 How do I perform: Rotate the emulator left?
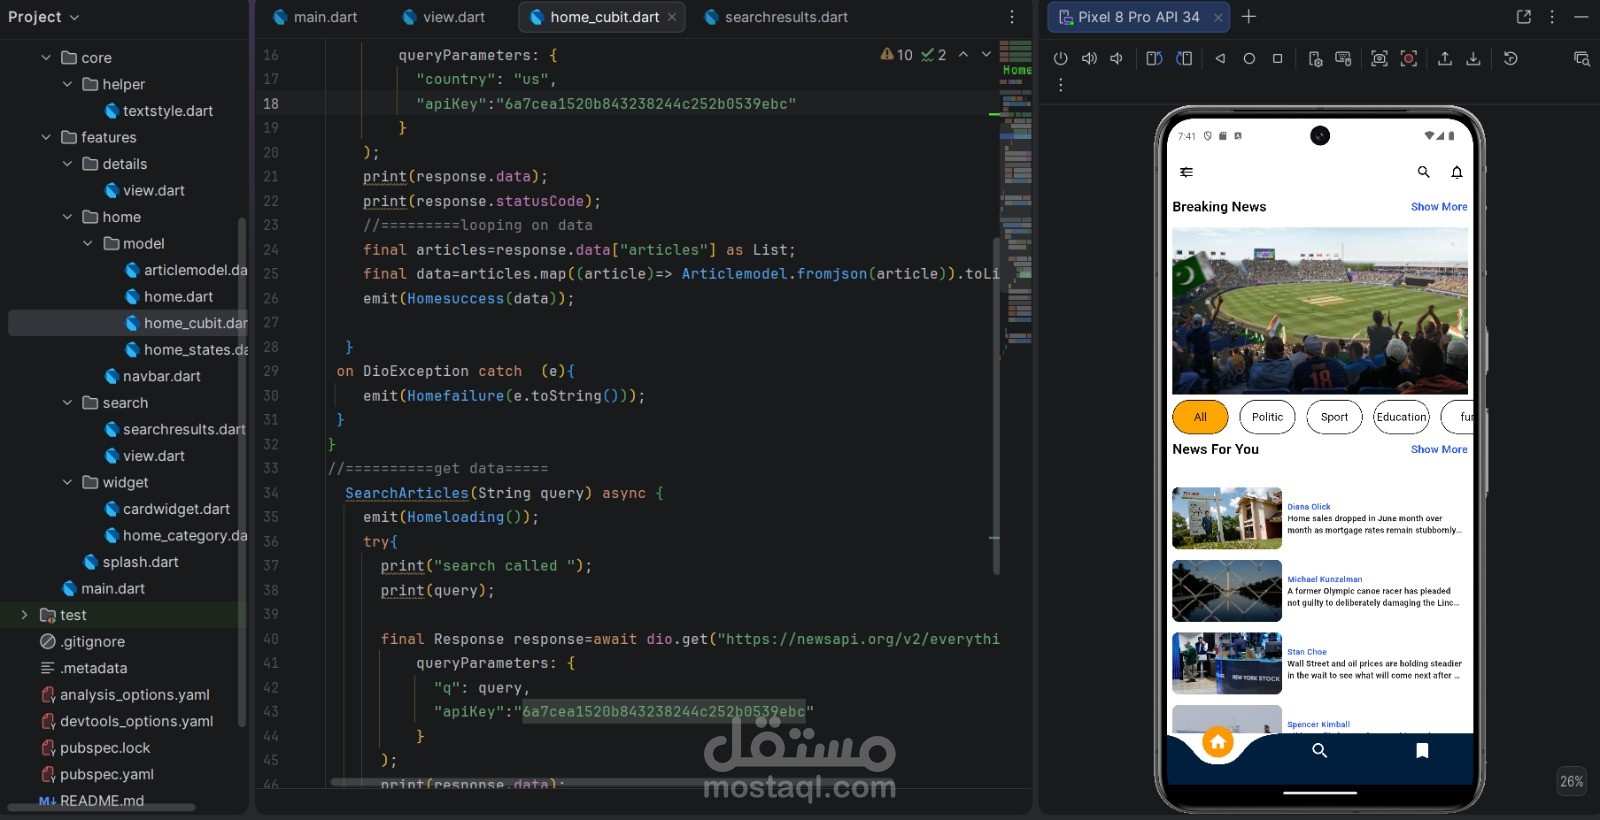pyautogui.click(x=1154, y=59)
